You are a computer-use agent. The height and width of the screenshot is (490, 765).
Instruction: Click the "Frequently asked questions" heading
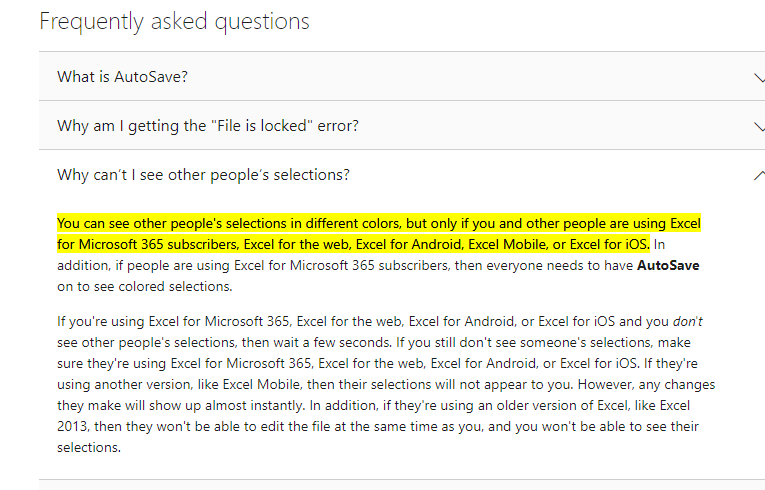pyautogui.click(x=175, y=21)
